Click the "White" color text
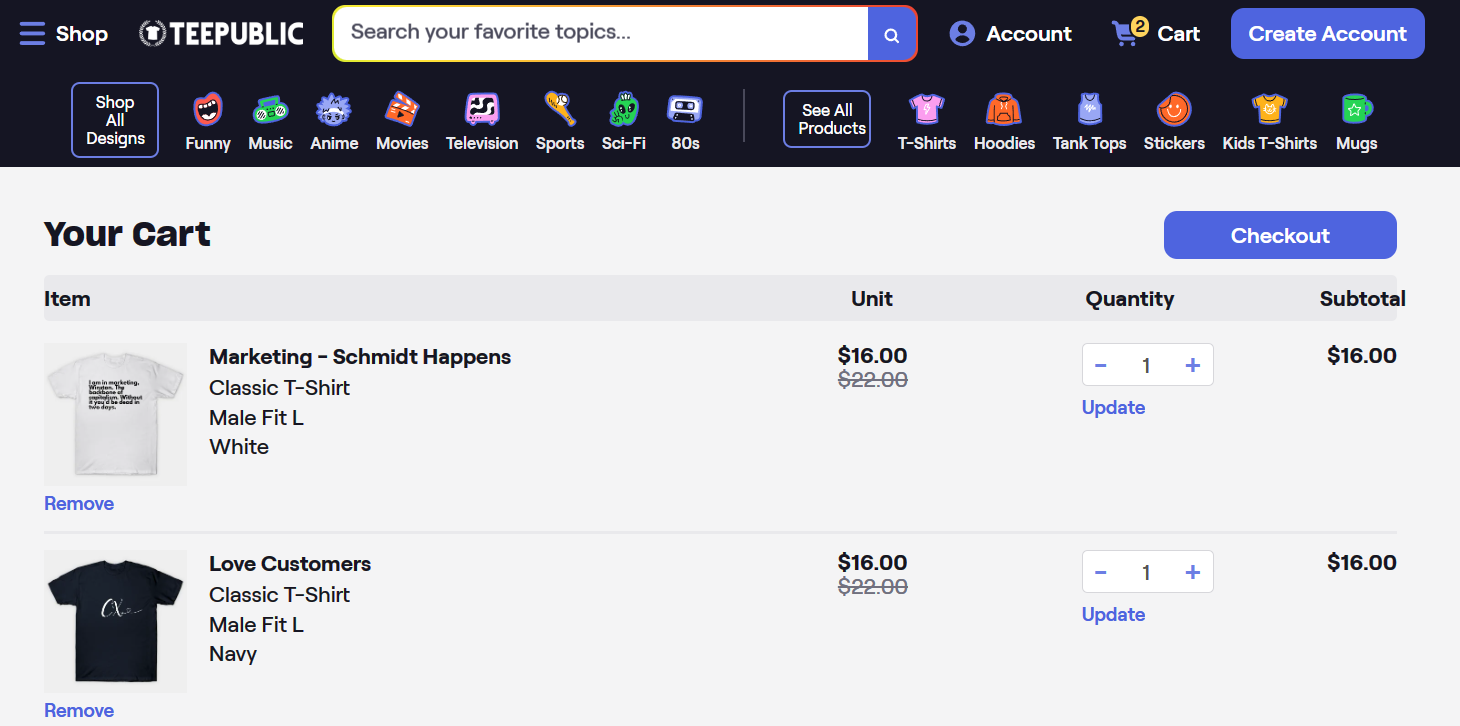This screenshot has height=726, width=1460. [239, 447]
